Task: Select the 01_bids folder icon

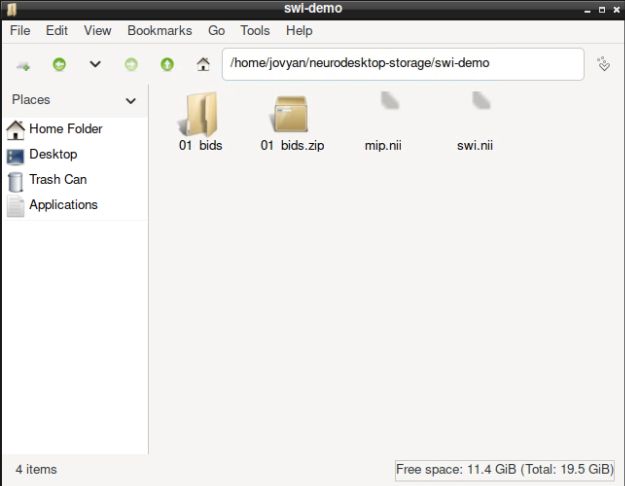Action: pos(200,114)
